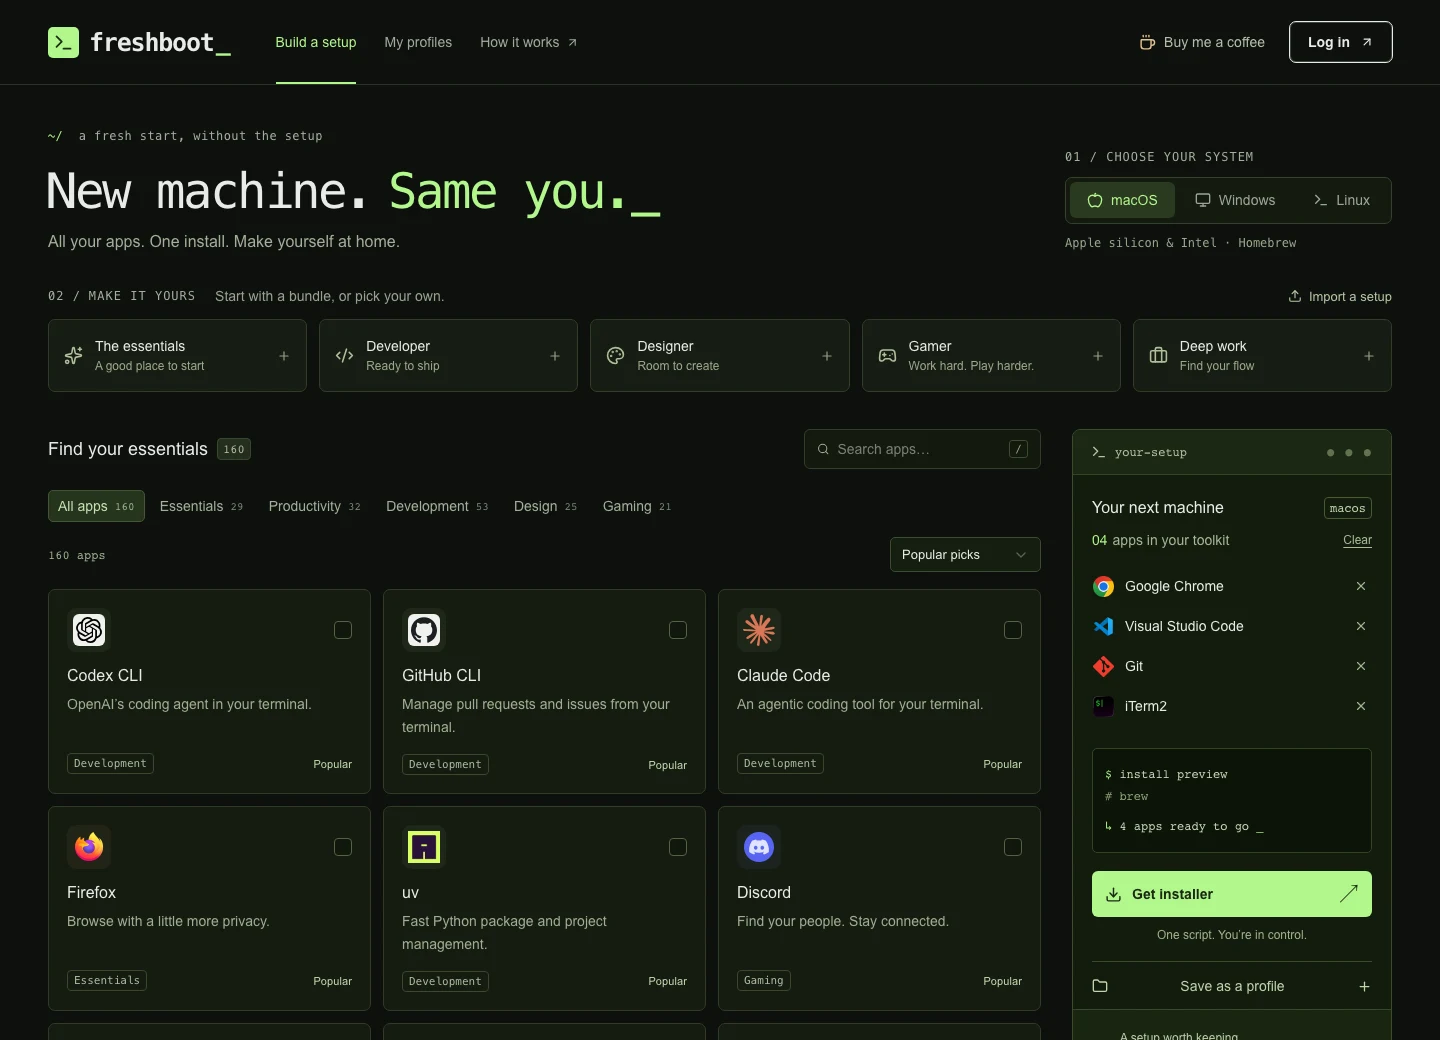Click the coffee cup icon

click(x=1147, y=42)
